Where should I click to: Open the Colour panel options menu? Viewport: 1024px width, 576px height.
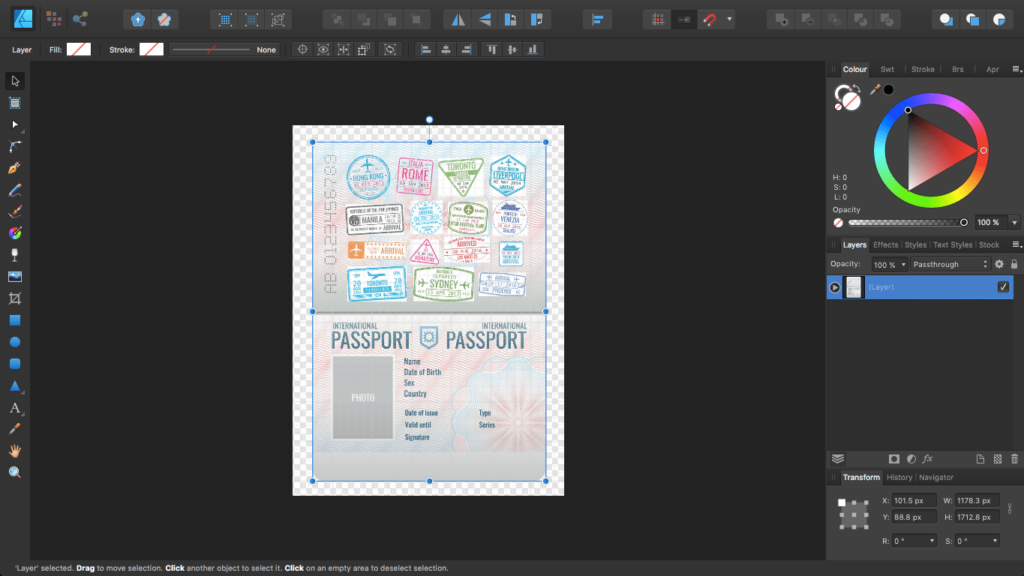[1016, 69]
